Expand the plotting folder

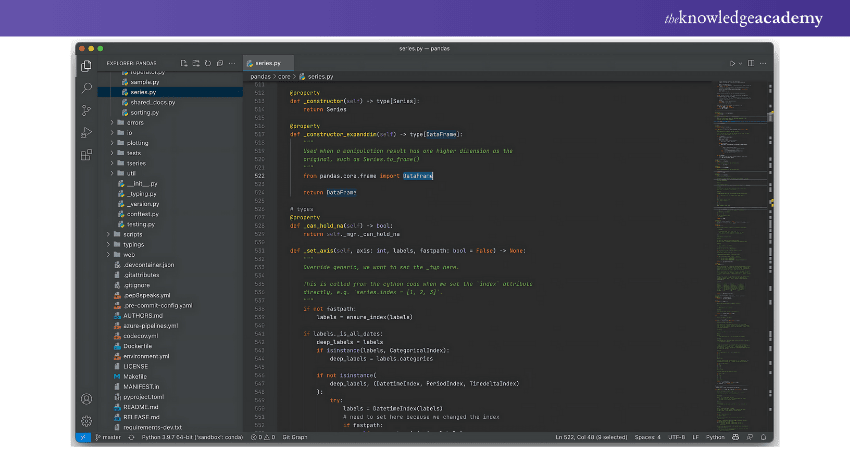point(137,142)
